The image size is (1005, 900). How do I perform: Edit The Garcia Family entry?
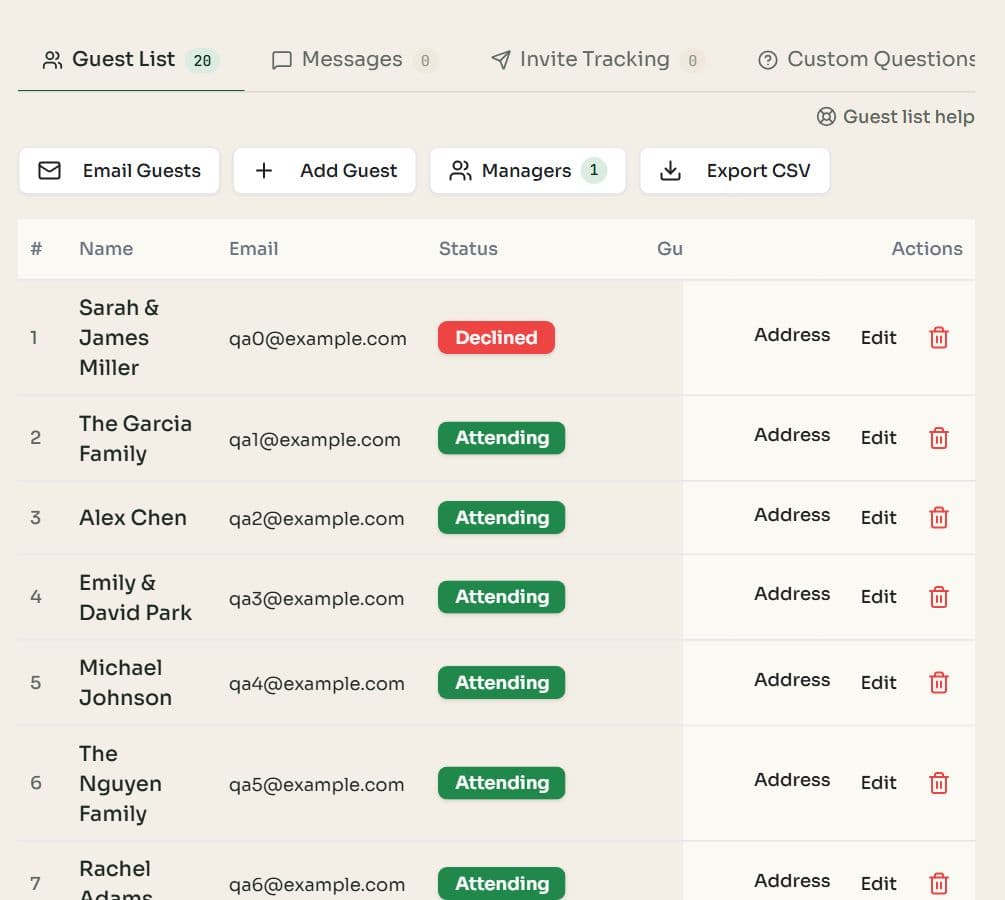(878, 438)
